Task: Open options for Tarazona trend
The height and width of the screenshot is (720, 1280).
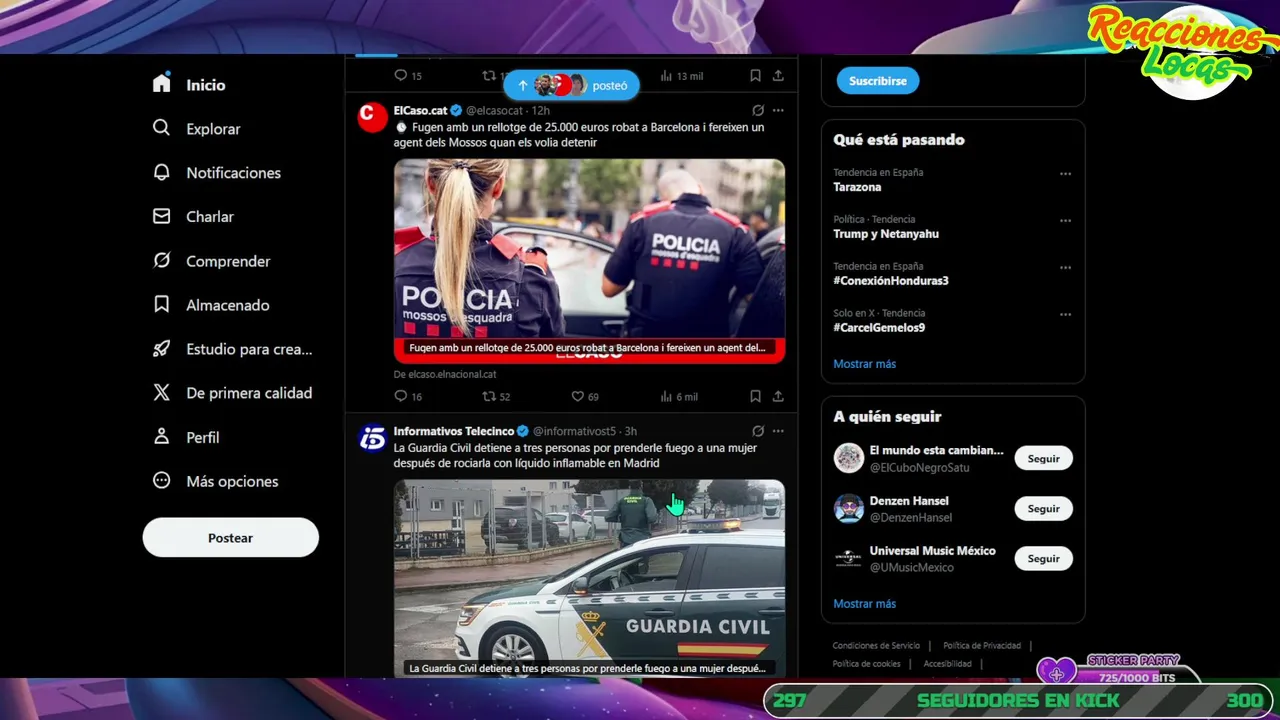Action: [x=1065, y=174]
